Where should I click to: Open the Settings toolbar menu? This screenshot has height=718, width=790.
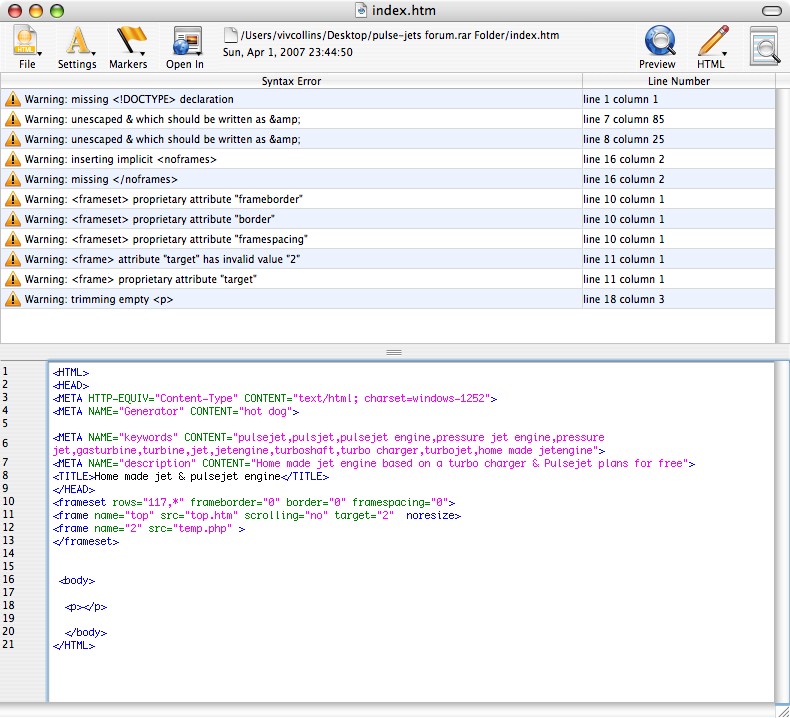point(77,46)
